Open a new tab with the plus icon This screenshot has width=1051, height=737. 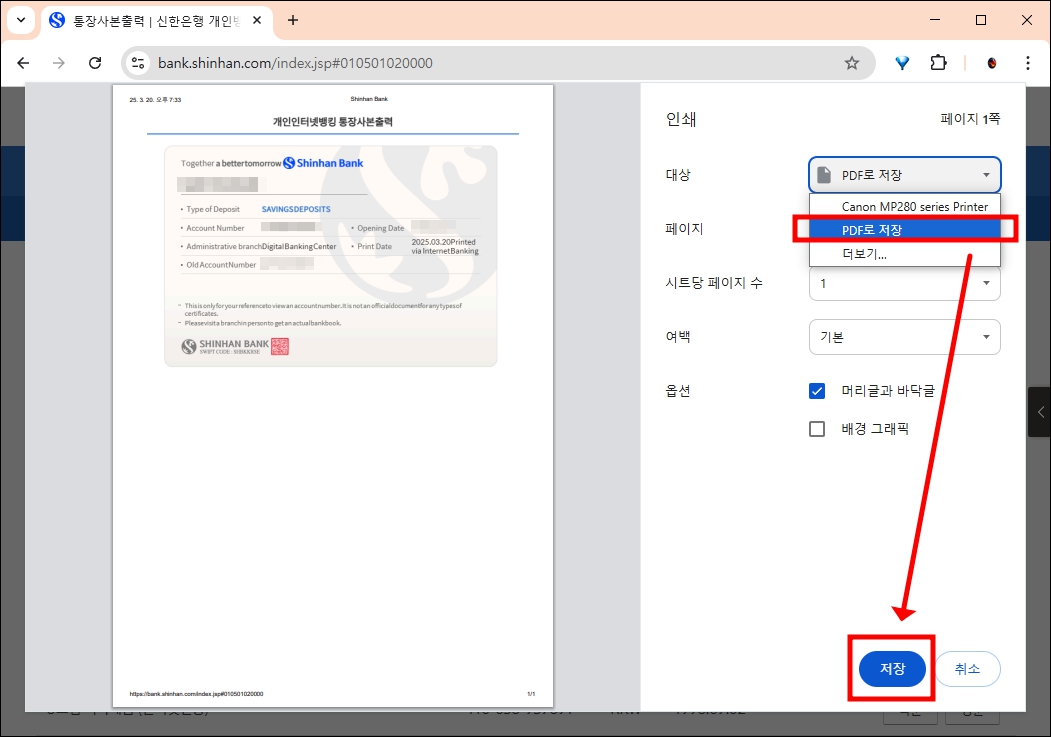pos(290,20)
